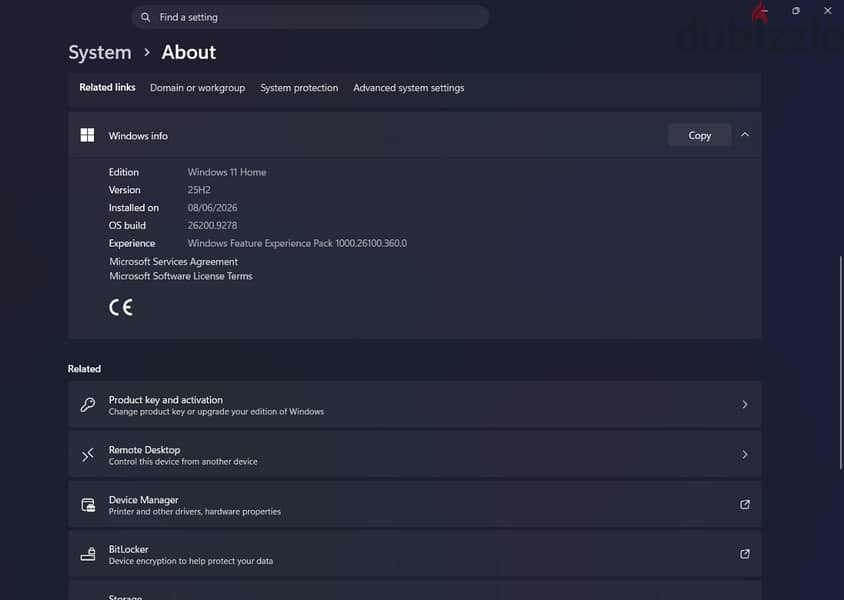
Task: Click BitLocker external link icon
Action: 745,554
